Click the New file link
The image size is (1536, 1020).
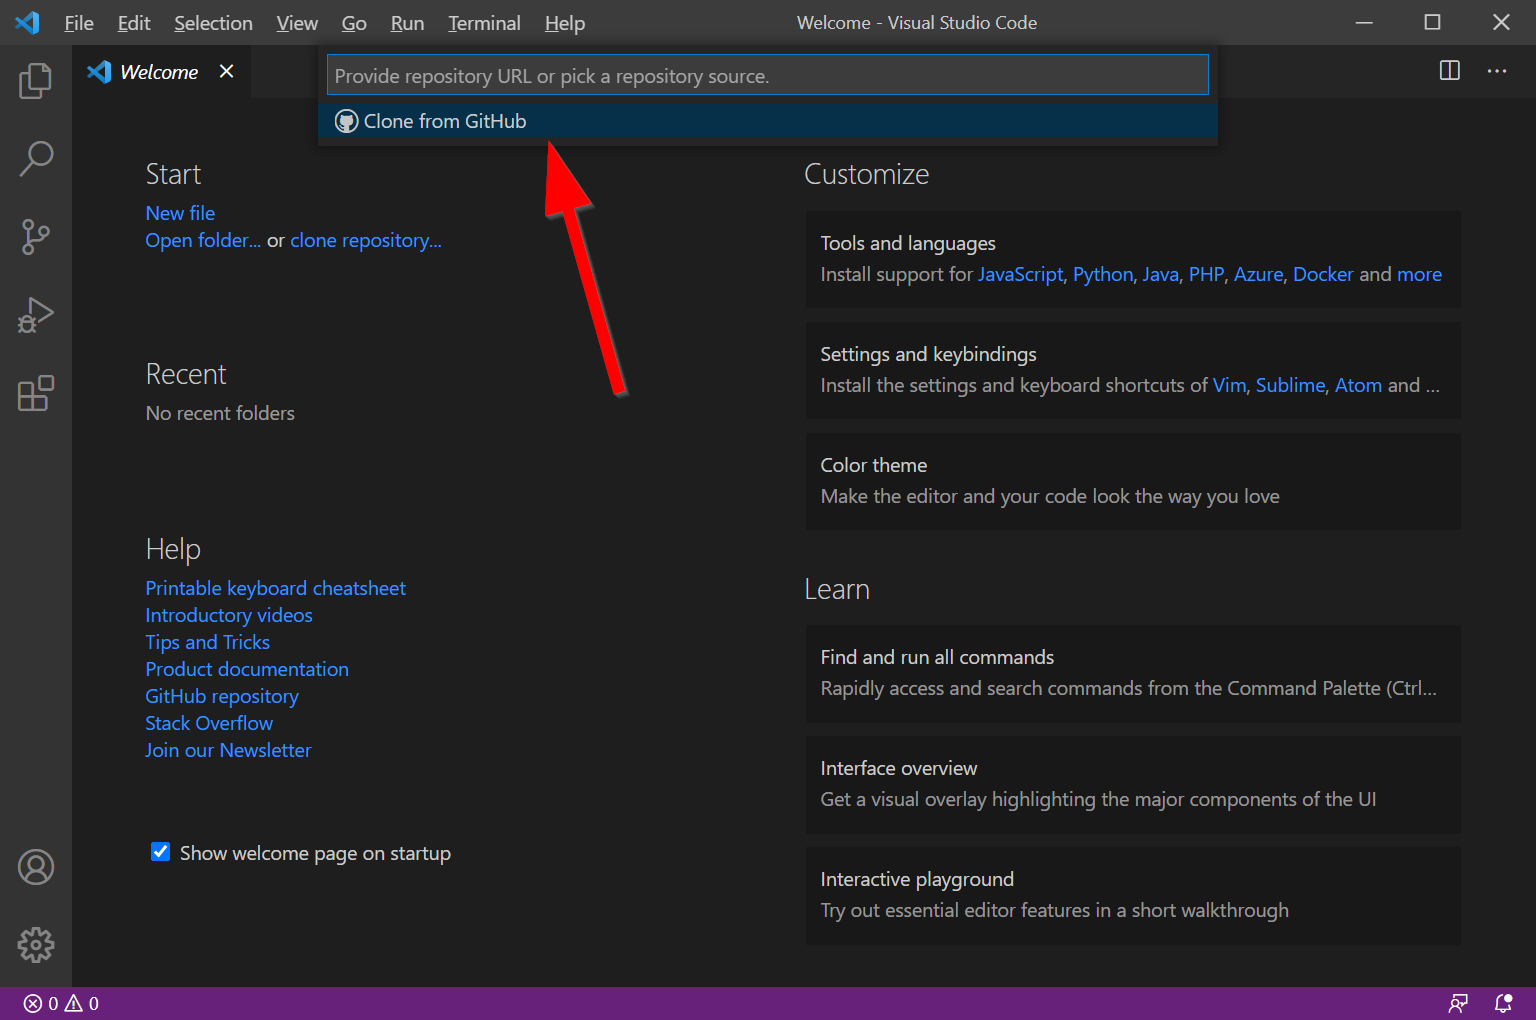[x=180, y=213]
